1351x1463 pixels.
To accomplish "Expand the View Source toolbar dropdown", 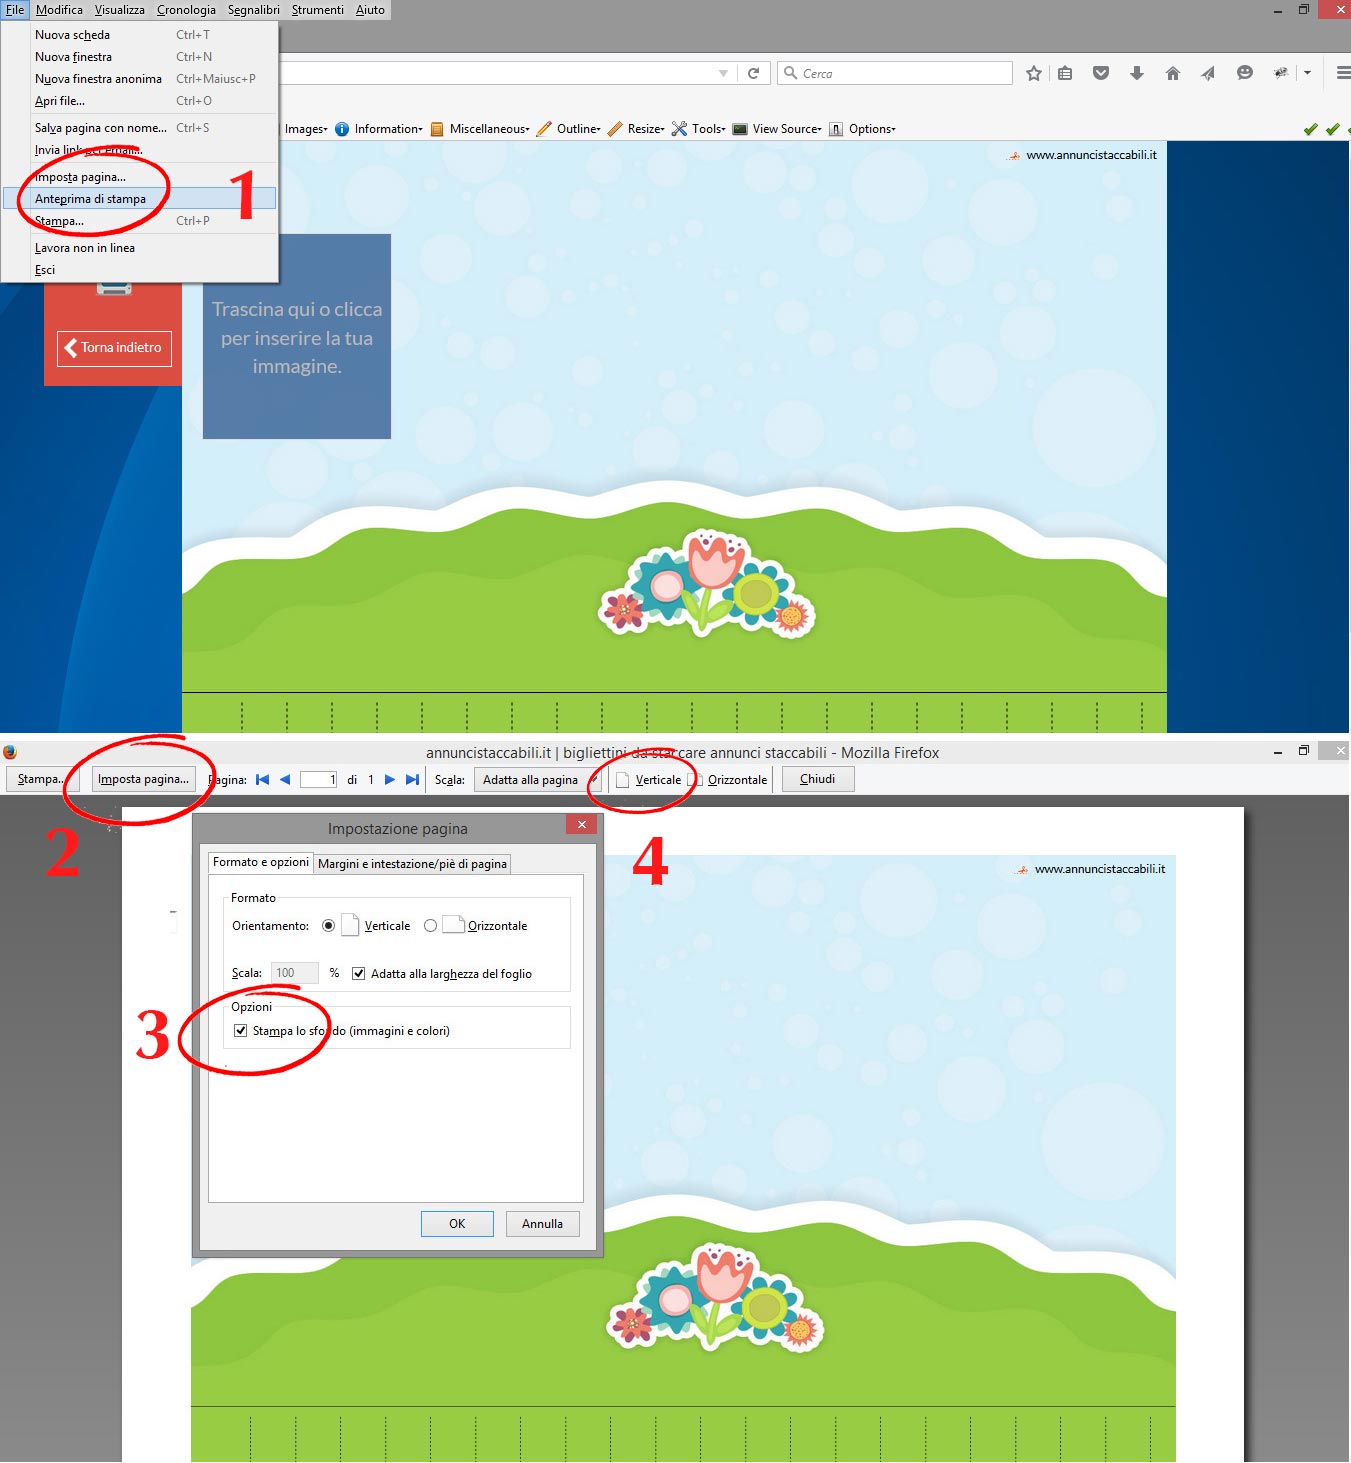I will click(786, 129).
